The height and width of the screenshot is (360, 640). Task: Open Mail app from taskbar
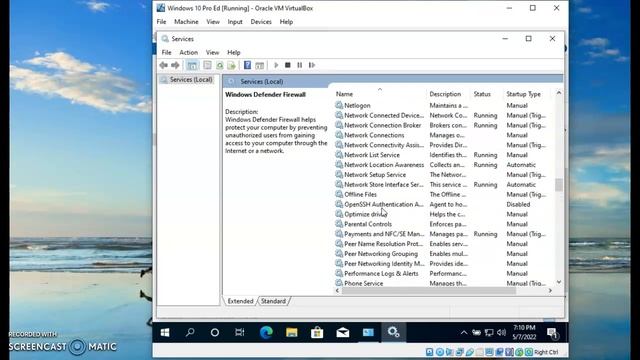(342, 333)
